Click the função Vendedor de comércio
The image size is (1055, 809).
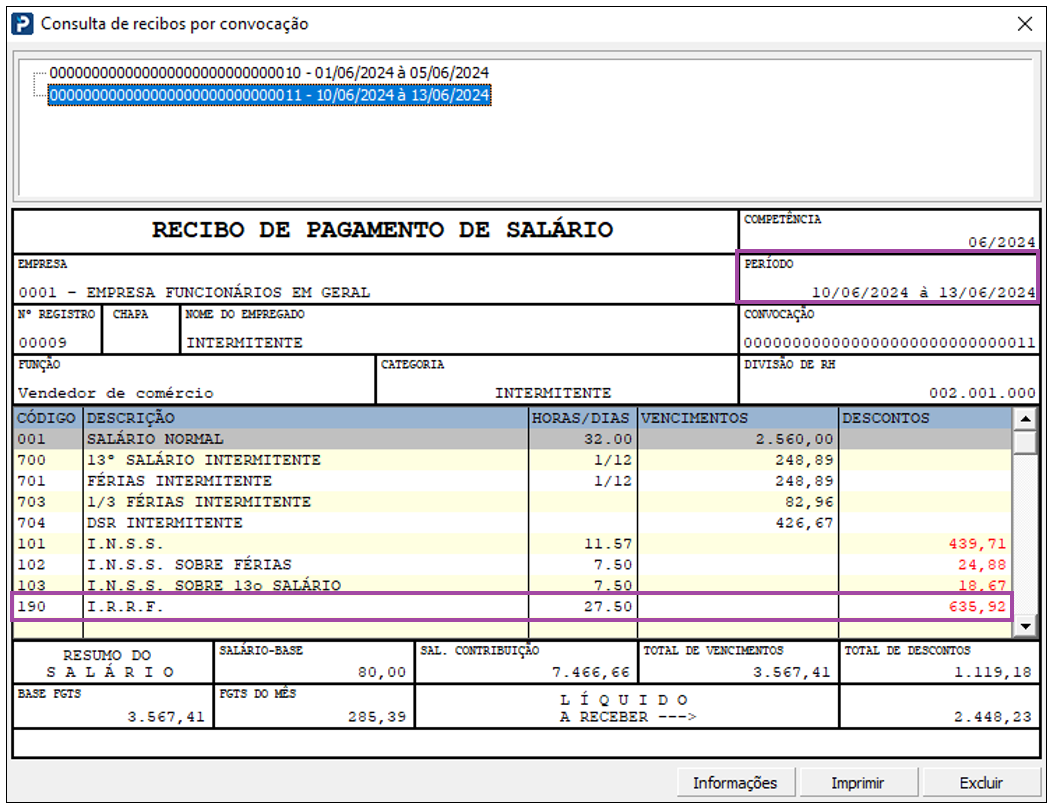(x=116, y=393)
